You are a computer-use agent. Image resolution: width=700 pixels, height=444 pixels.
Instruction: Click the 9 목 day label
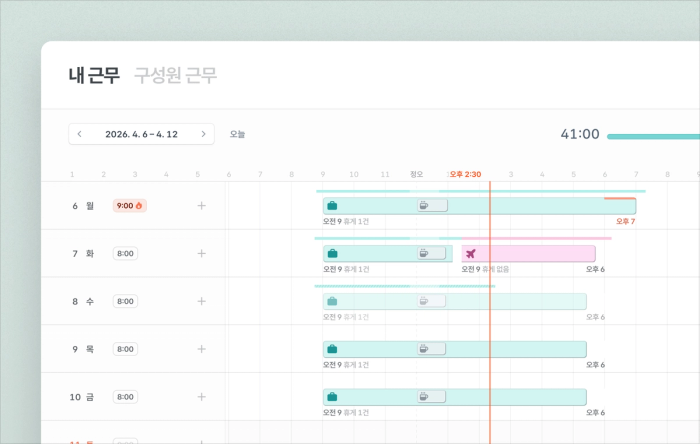83,349
